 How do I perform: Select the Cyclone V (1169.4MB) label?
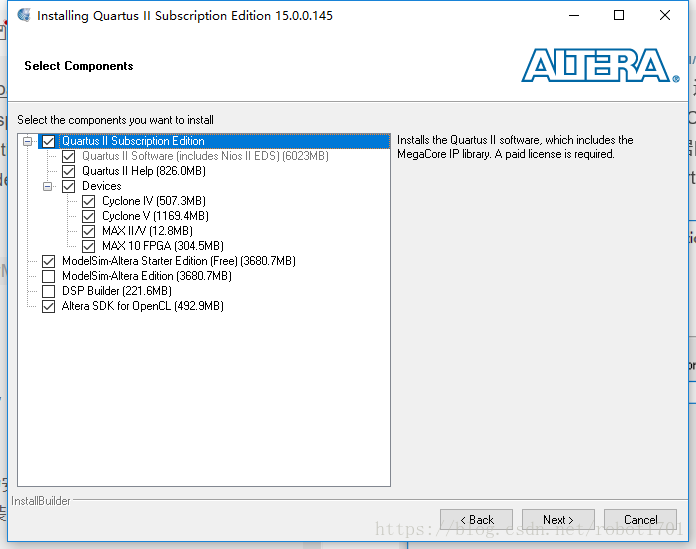pos(155,216)
